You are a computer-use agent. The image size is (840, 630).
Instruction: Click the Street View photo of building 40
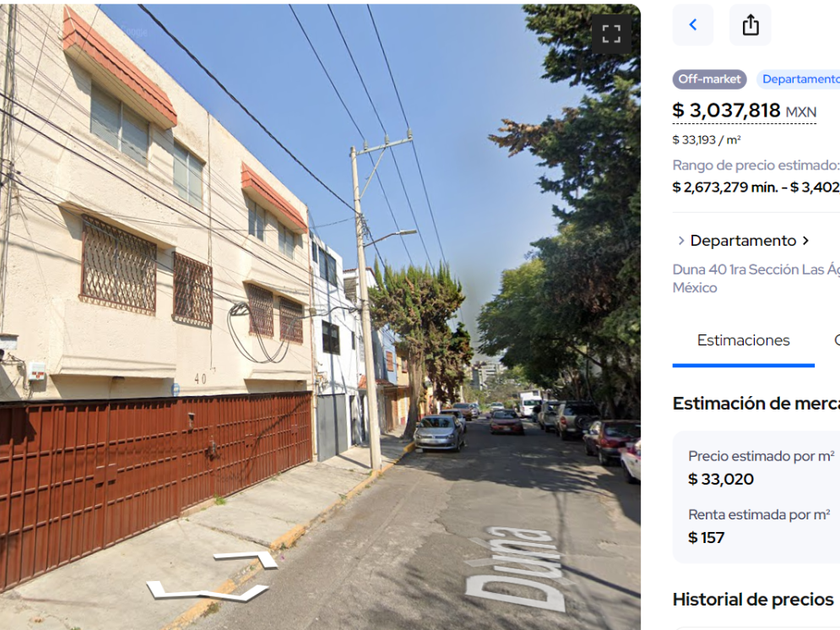click(x=320, y=316)
